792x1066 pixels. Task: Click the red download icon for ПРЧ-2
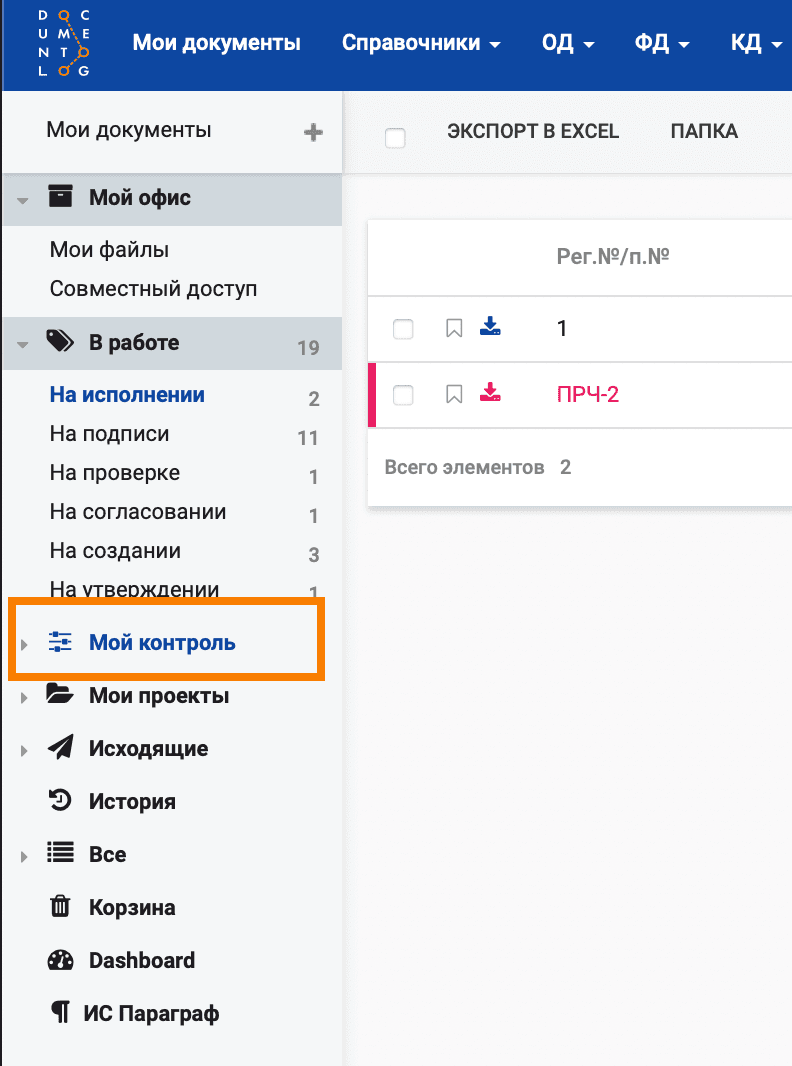click(x=490, y=393)
